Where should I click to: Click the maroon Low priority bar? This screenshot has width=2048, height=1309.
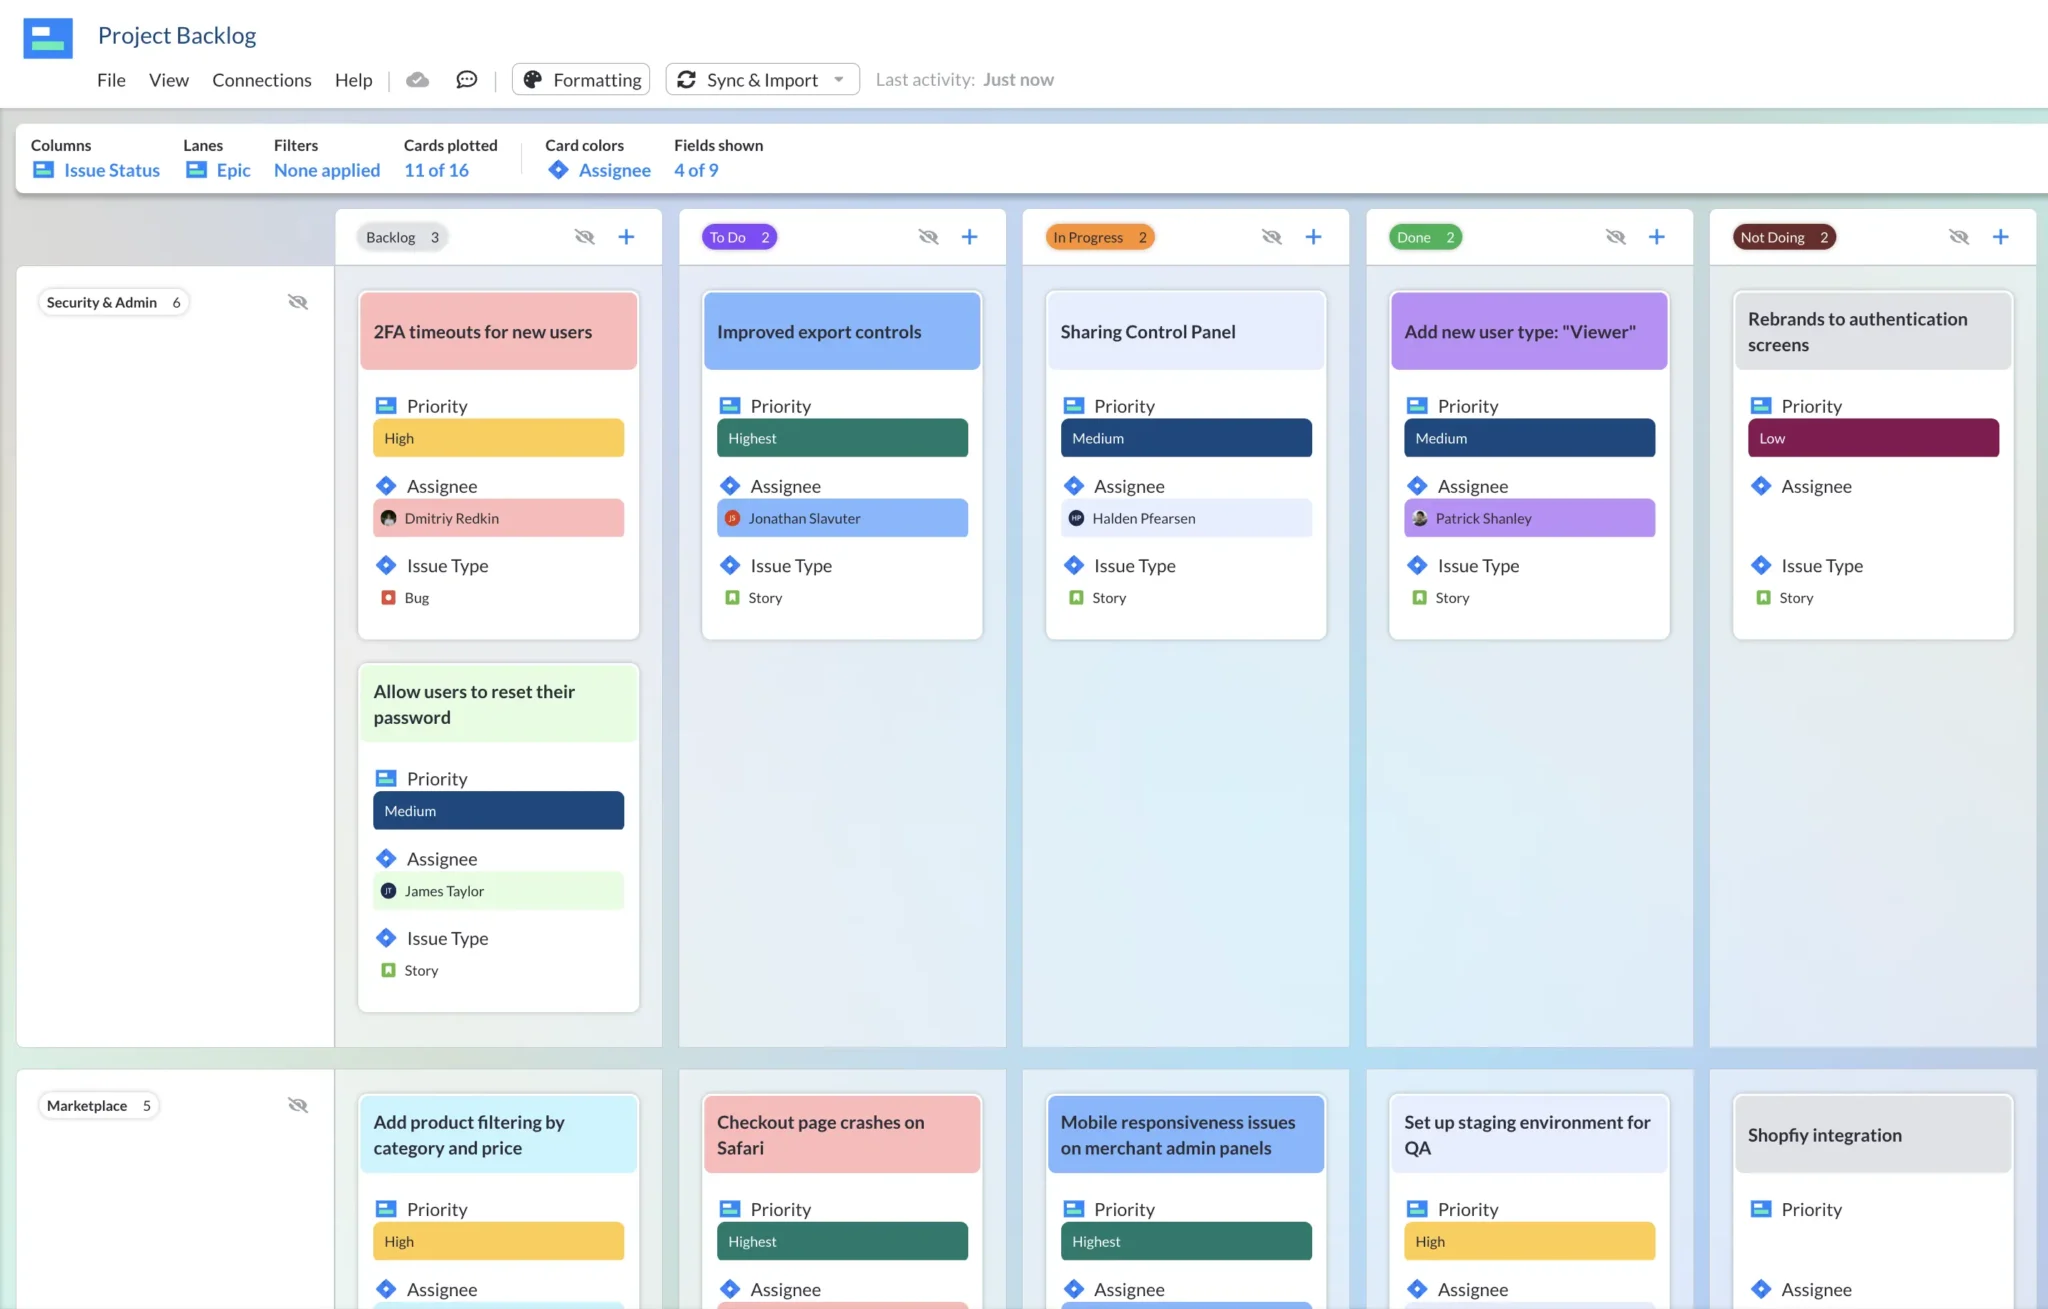pos(1873,438)
